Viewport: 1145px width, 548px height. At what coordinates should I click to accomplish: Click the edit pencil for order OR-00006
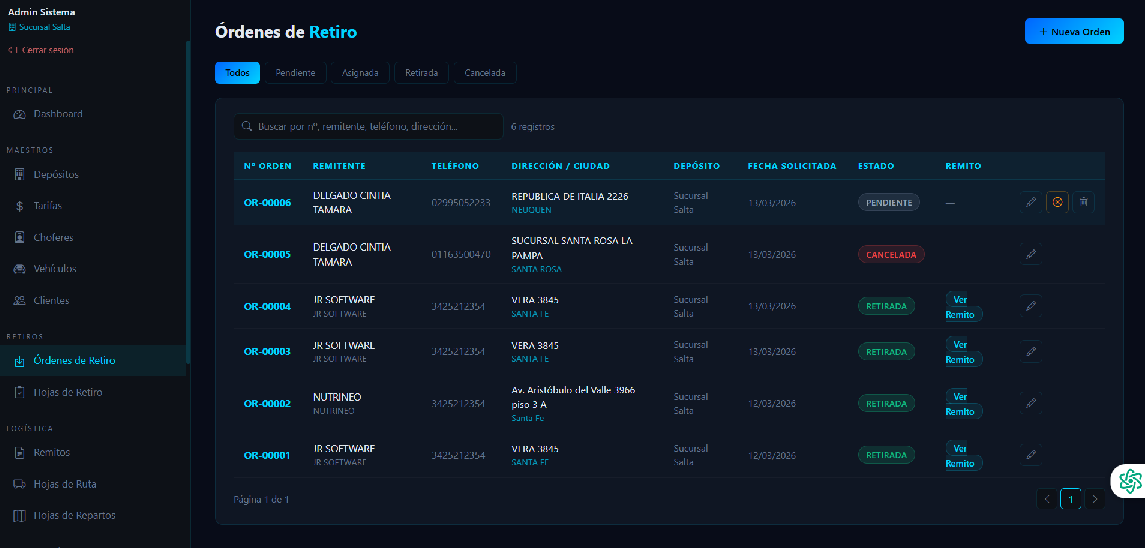click(1031, 202)
